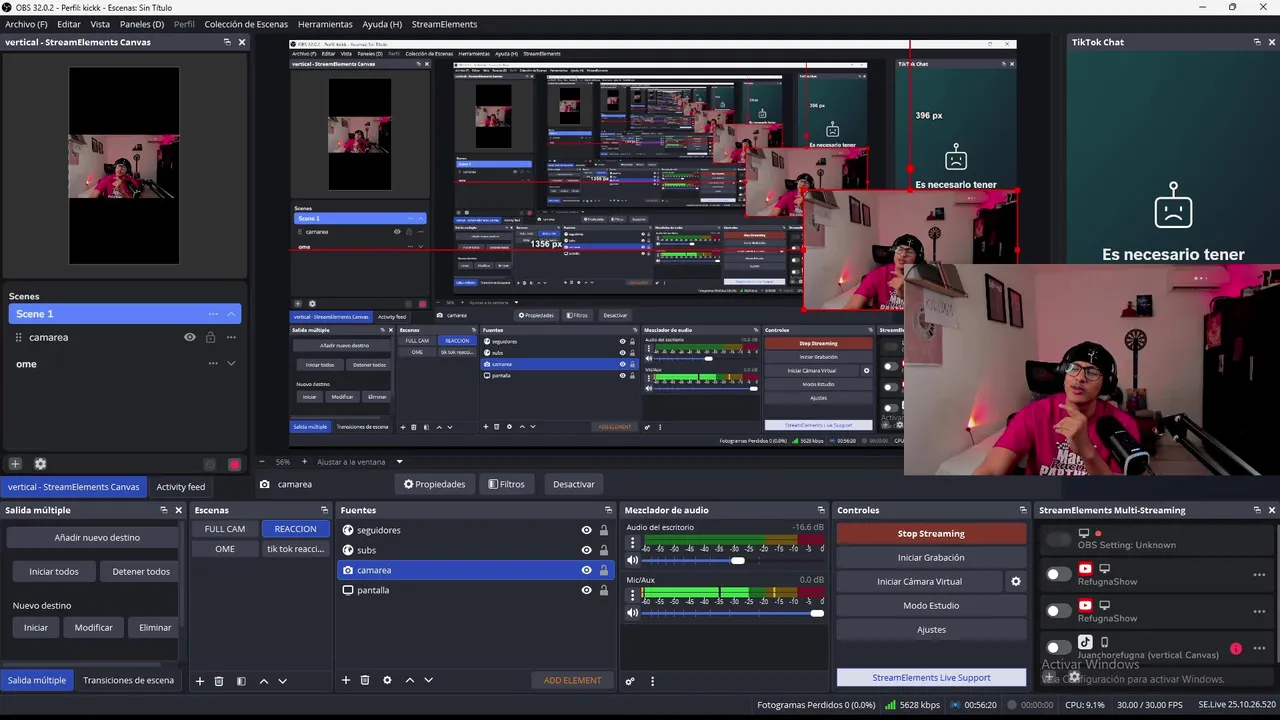The image size is (1280, 720).
Task: Open source properties gear in Fuentes toolbar
Action: tap(387, 680)
